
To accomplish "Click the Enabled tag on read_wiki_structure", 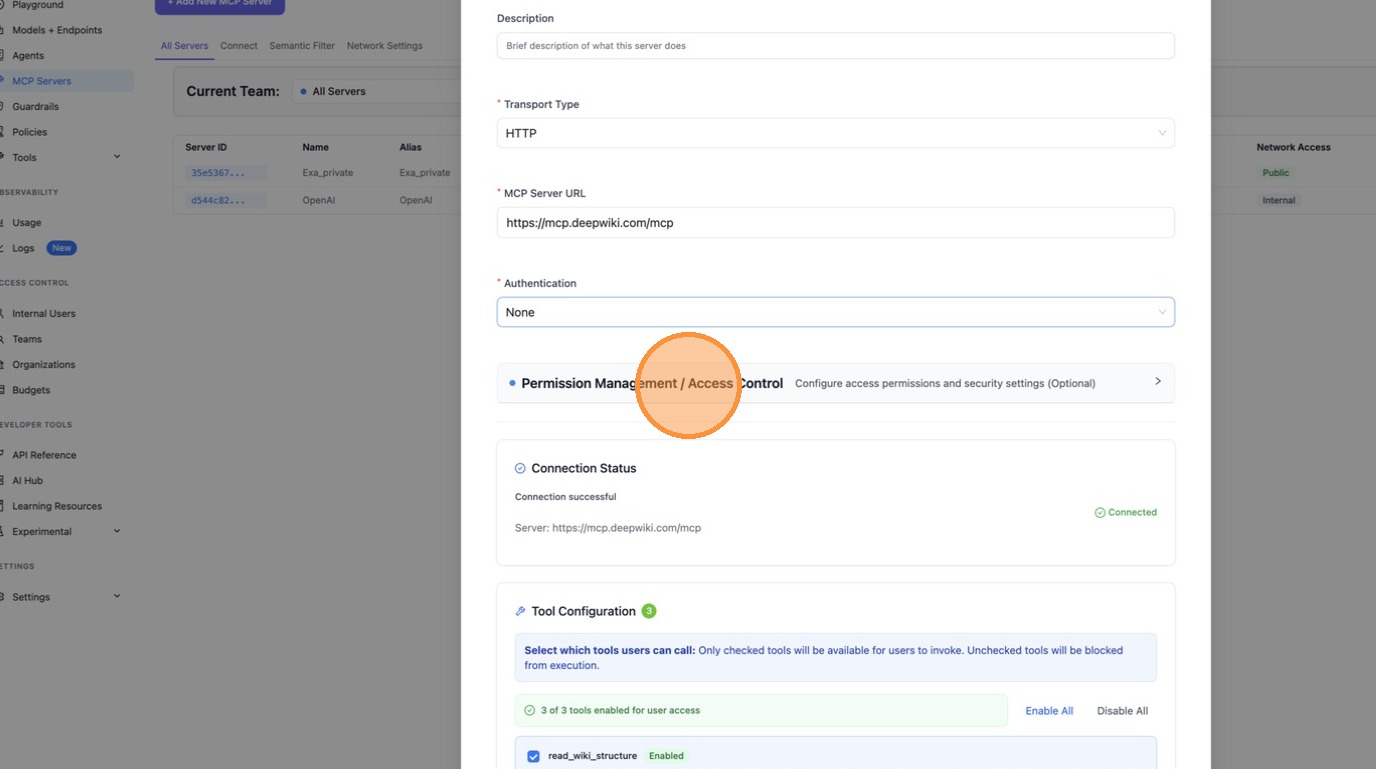I will 666,756.
